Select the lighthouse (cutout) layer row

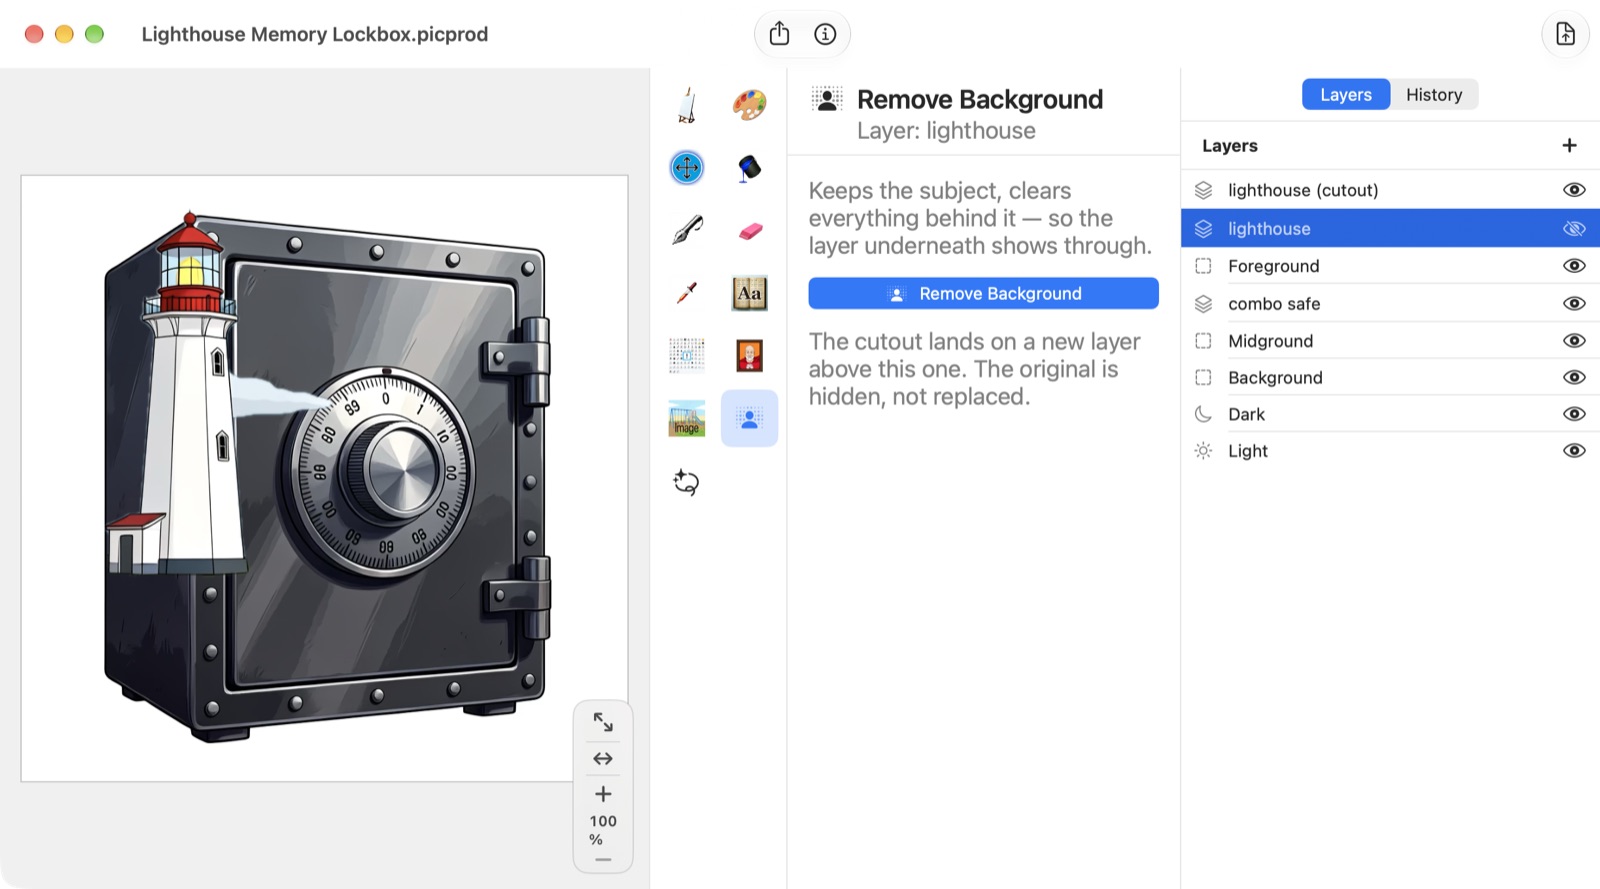tap(1390, 190)
